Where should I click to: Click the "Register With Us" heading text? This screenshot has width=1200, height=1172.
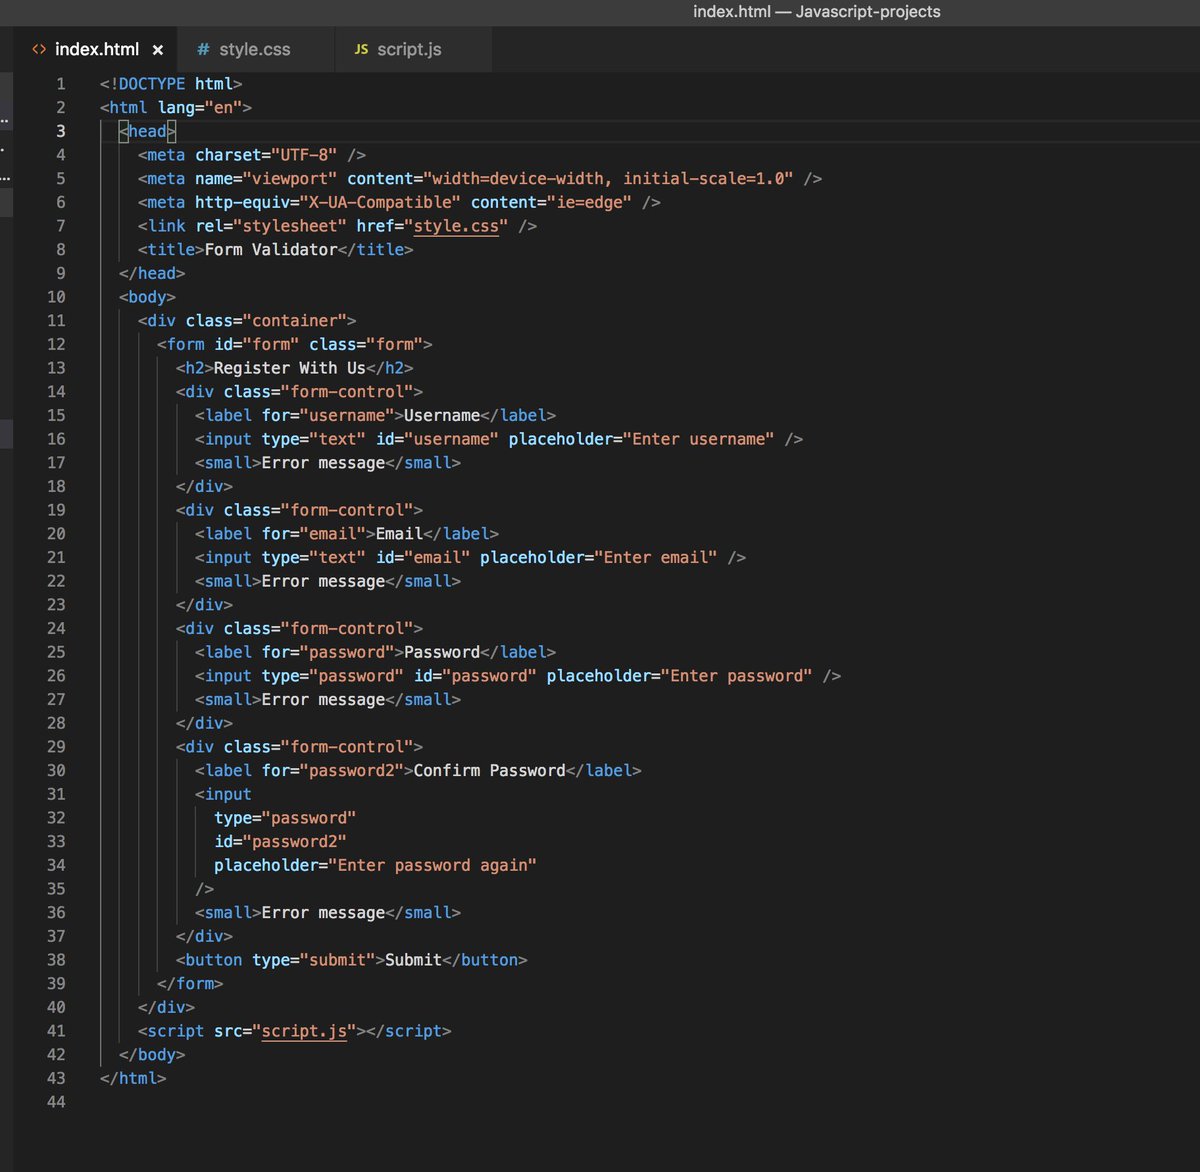(290, 368)
